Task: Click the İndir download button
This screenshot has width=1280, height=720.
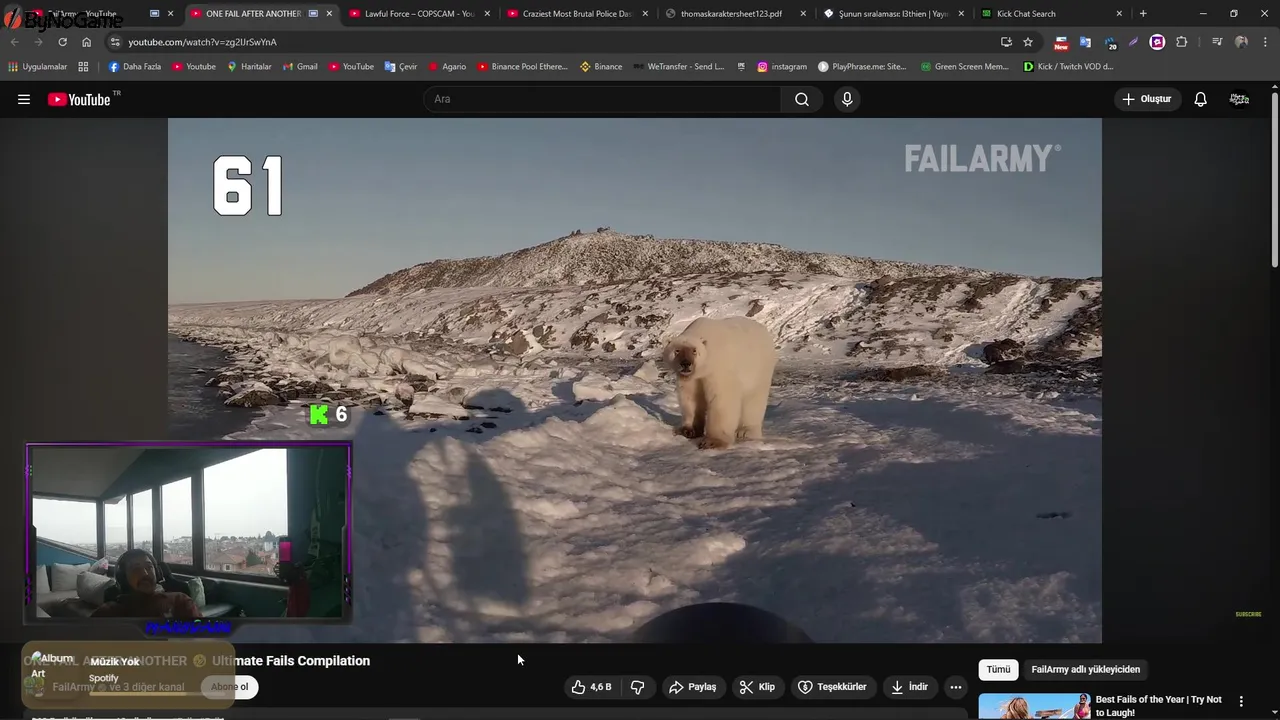Action: tap(909, 687)
